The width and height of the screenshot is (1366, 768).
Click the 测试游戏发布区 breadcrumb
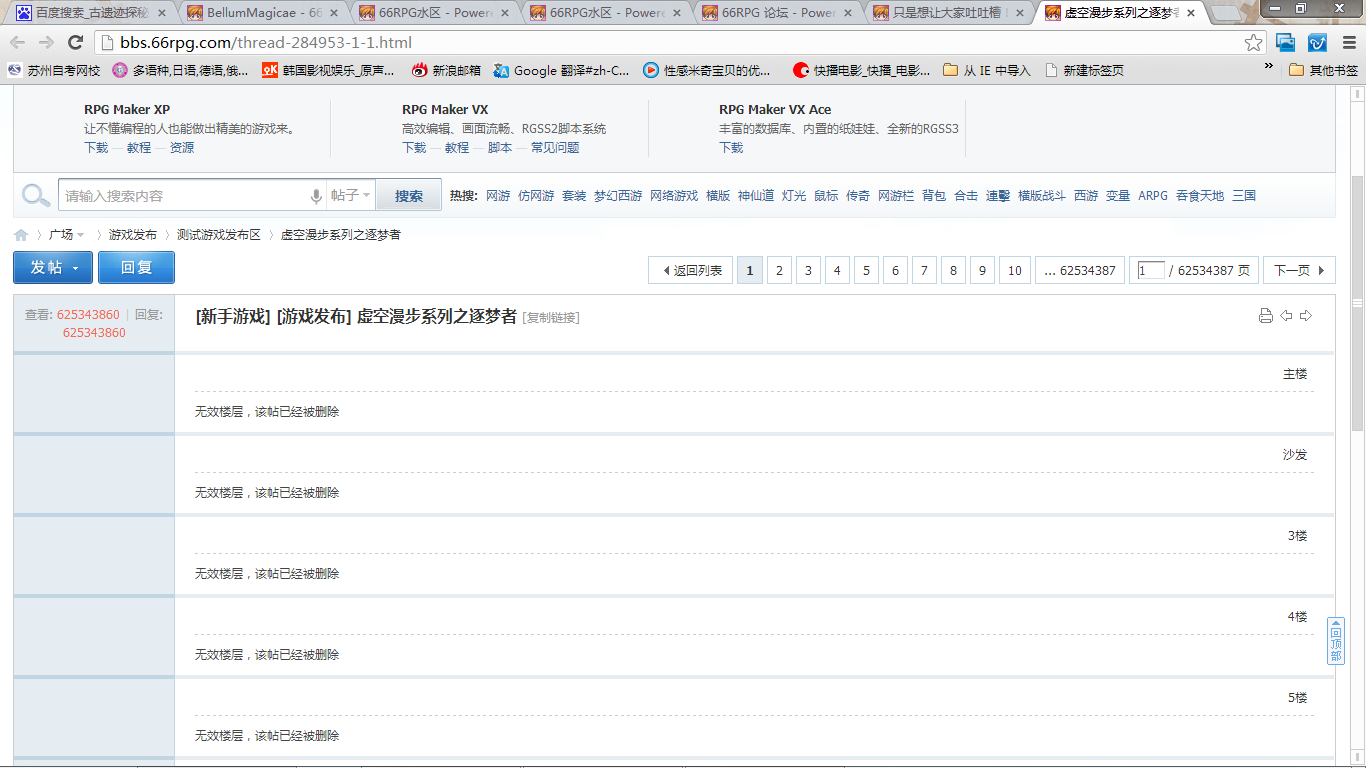(219, 235)
